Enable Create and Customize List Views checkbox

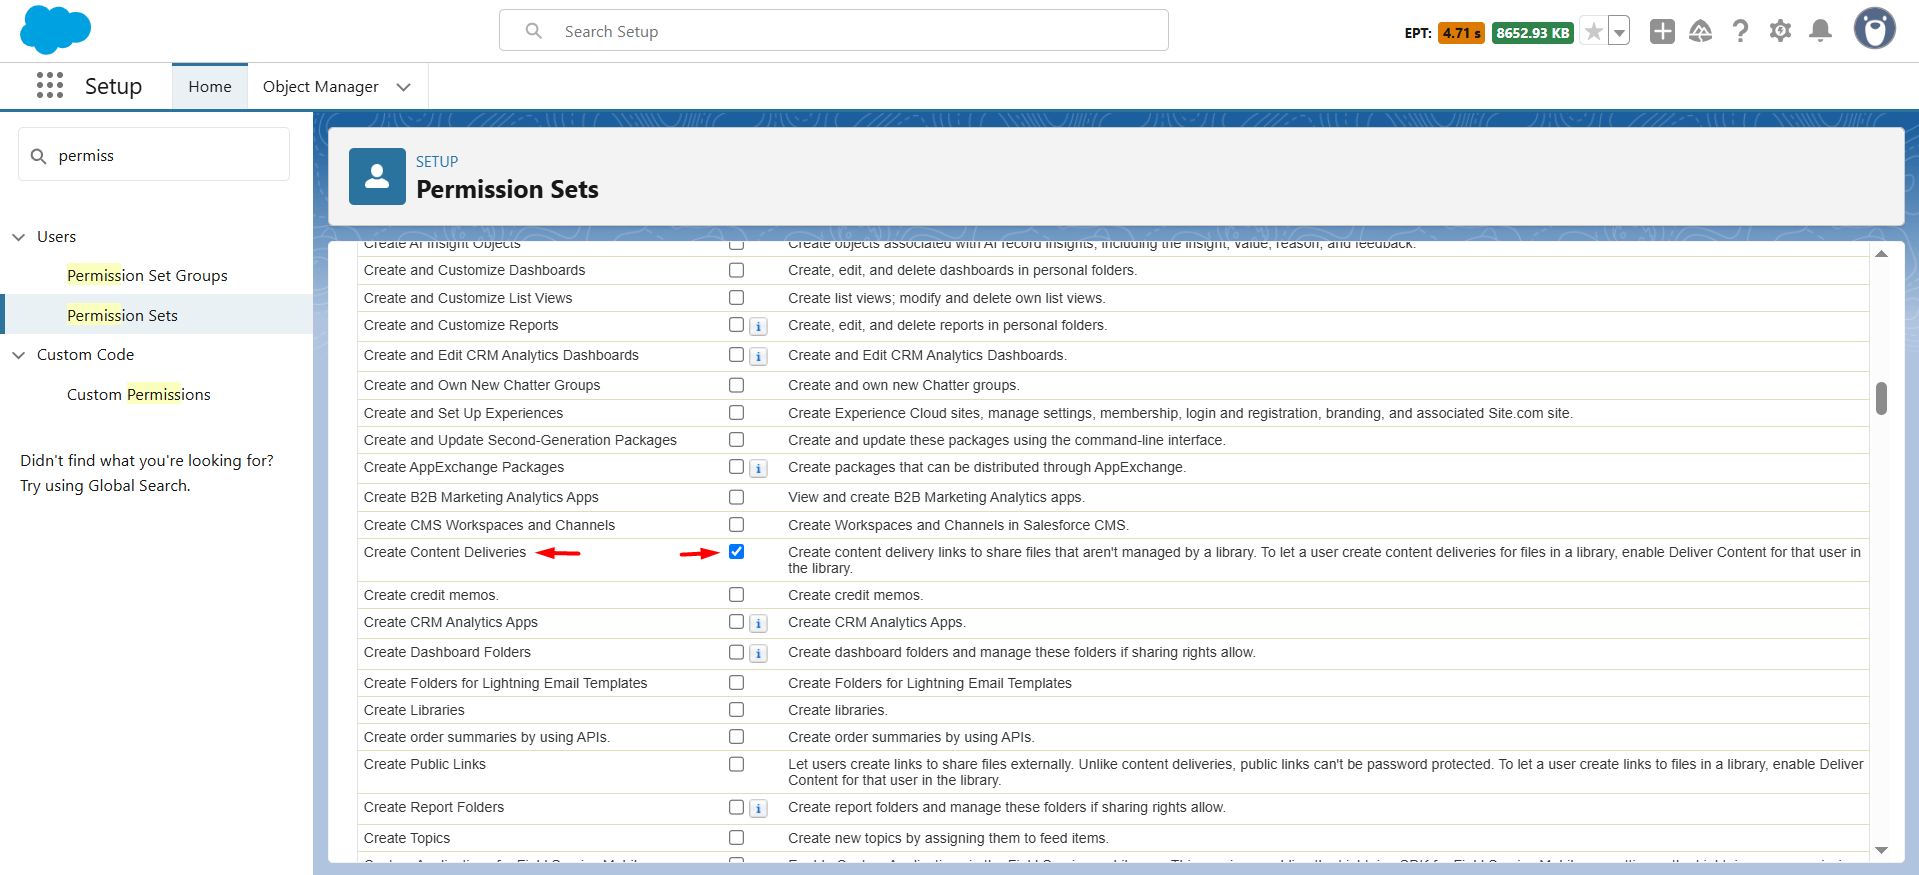737,297
